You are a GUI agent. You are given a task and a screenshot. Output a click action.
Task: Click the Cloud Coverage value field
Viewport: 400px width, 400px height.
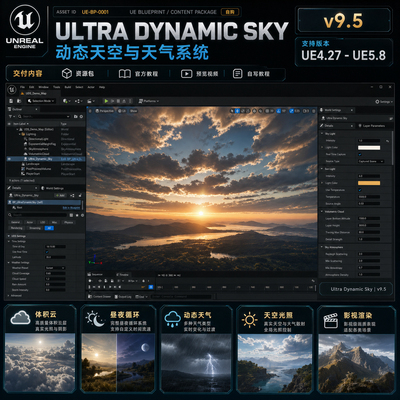[55, 273]
